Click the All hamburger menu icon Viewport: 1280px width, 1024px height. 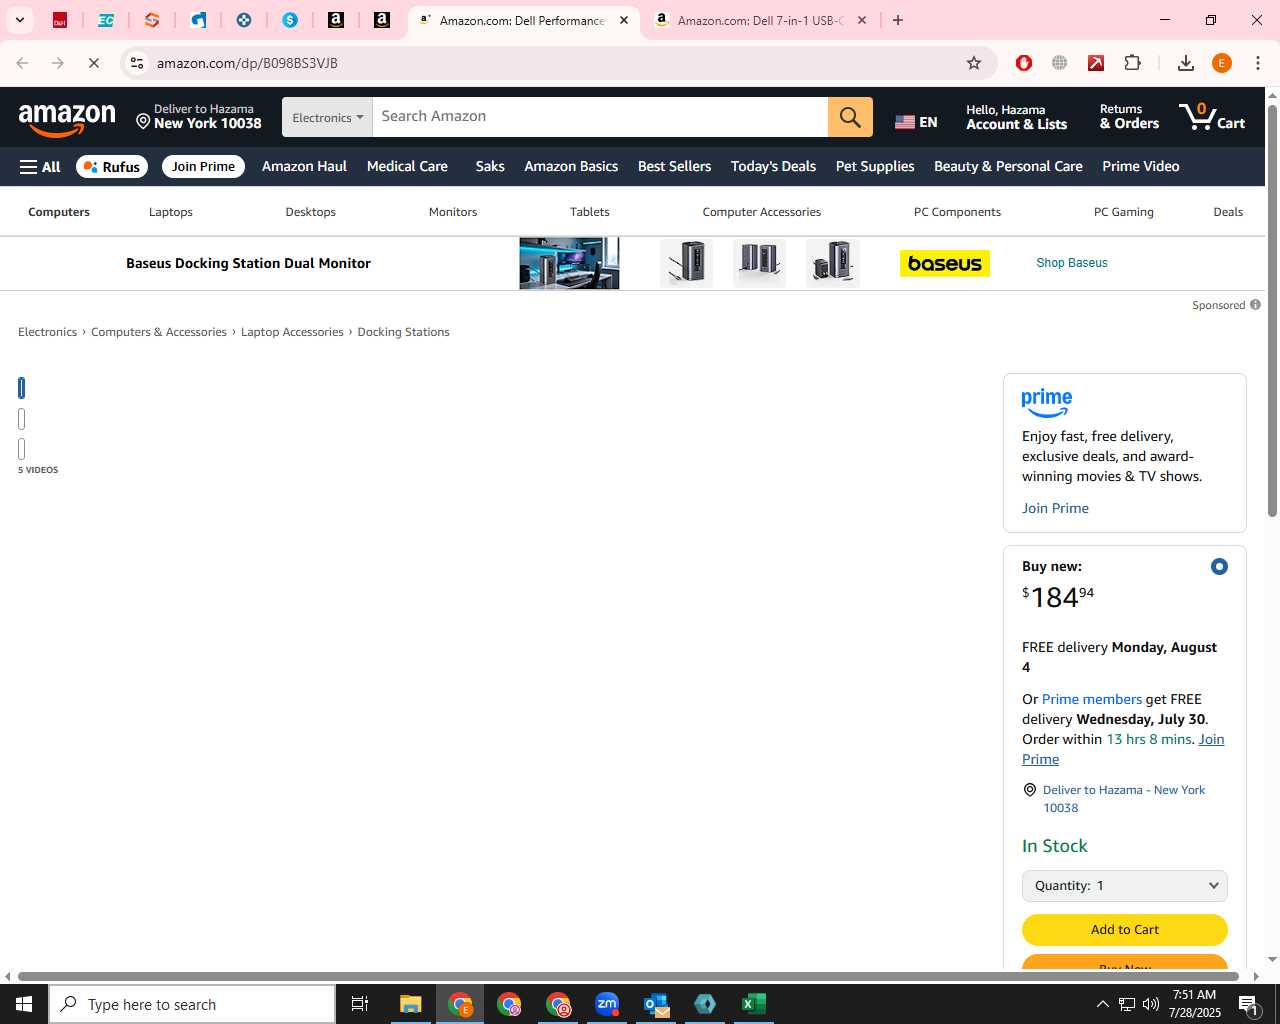point(40,167)
